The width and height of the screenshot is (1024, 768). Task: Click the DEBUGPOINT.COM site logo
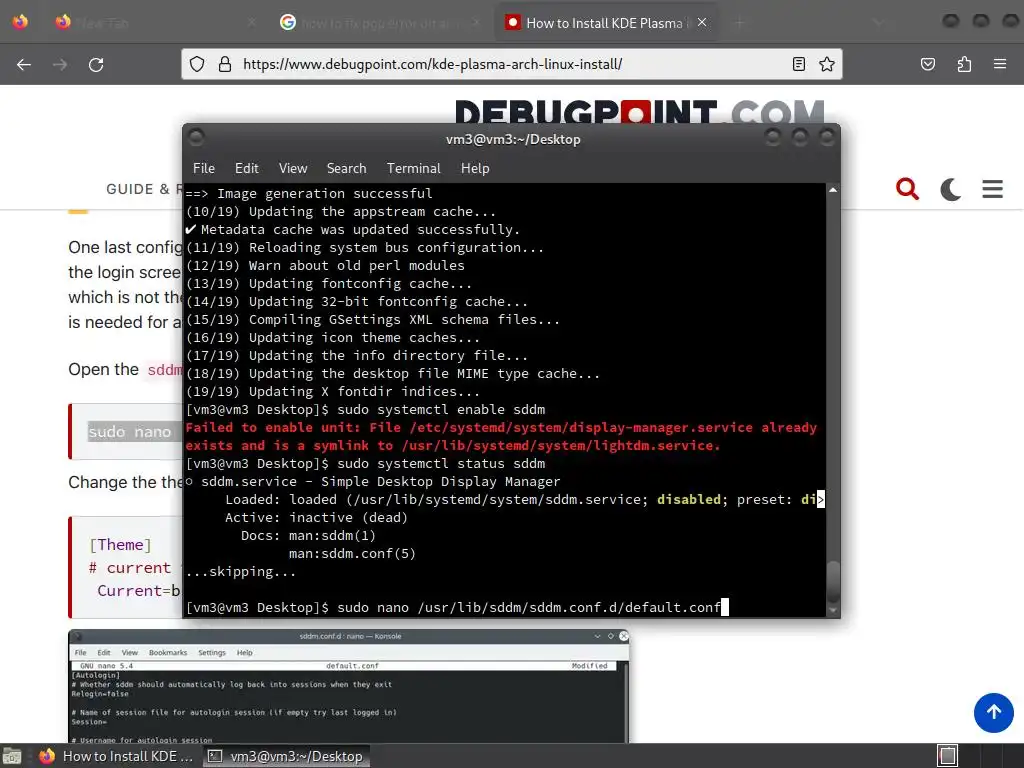pos(639,111)
